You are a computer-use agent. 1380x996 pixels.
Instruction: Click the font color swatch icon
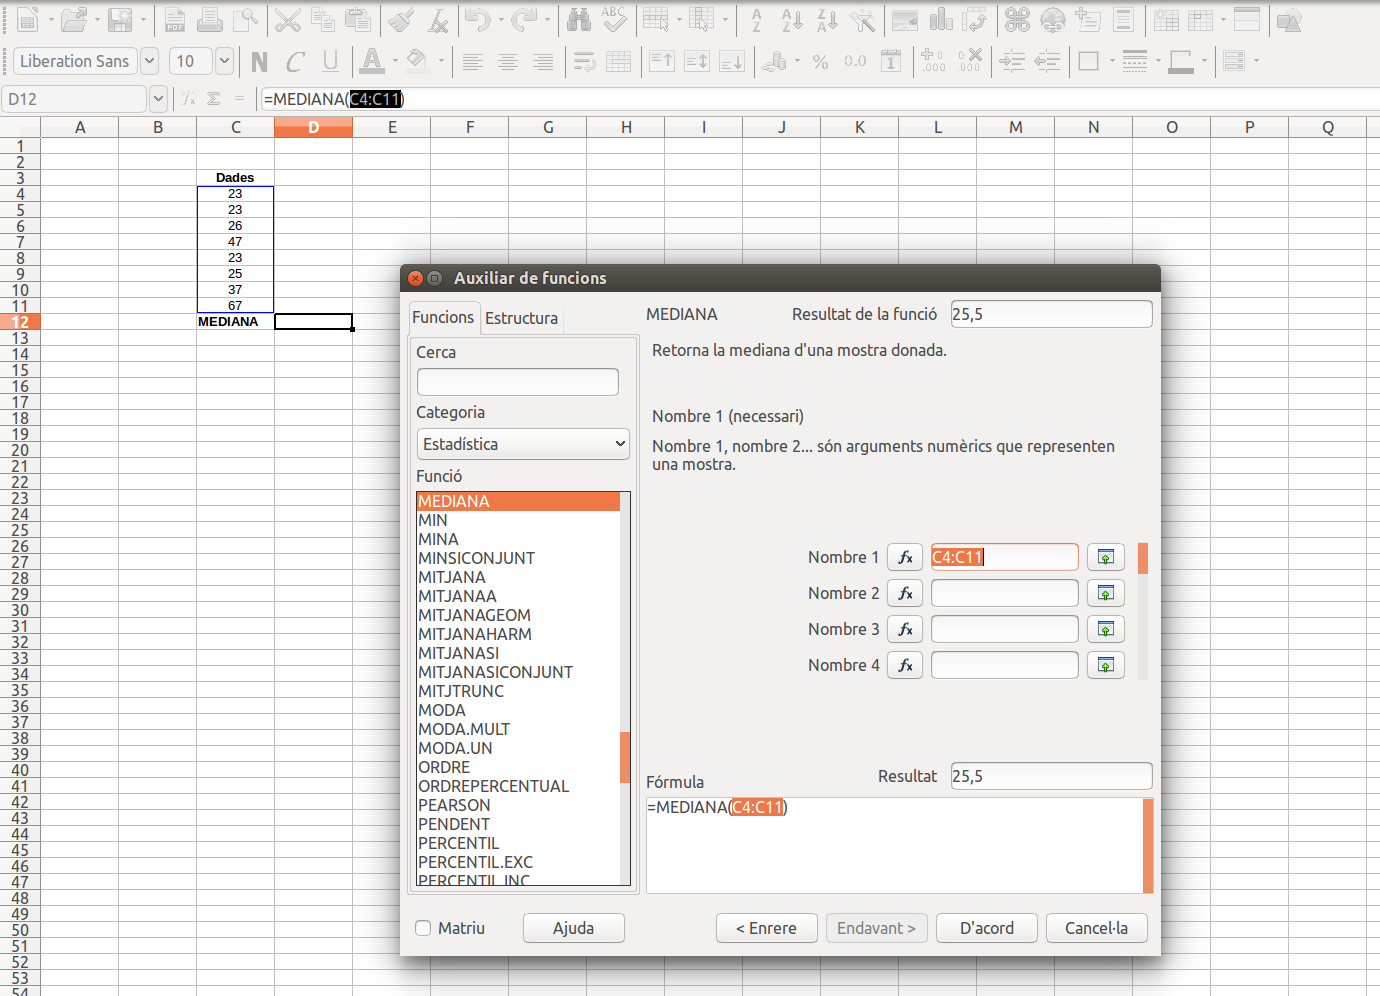(372, 62)
